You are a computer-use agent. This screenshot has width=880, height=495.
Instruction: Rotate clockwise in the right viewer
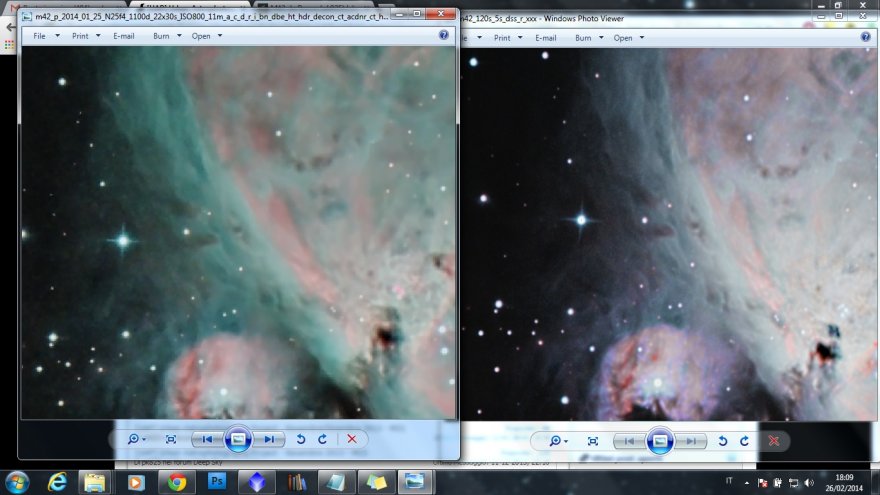pos(745,441)
